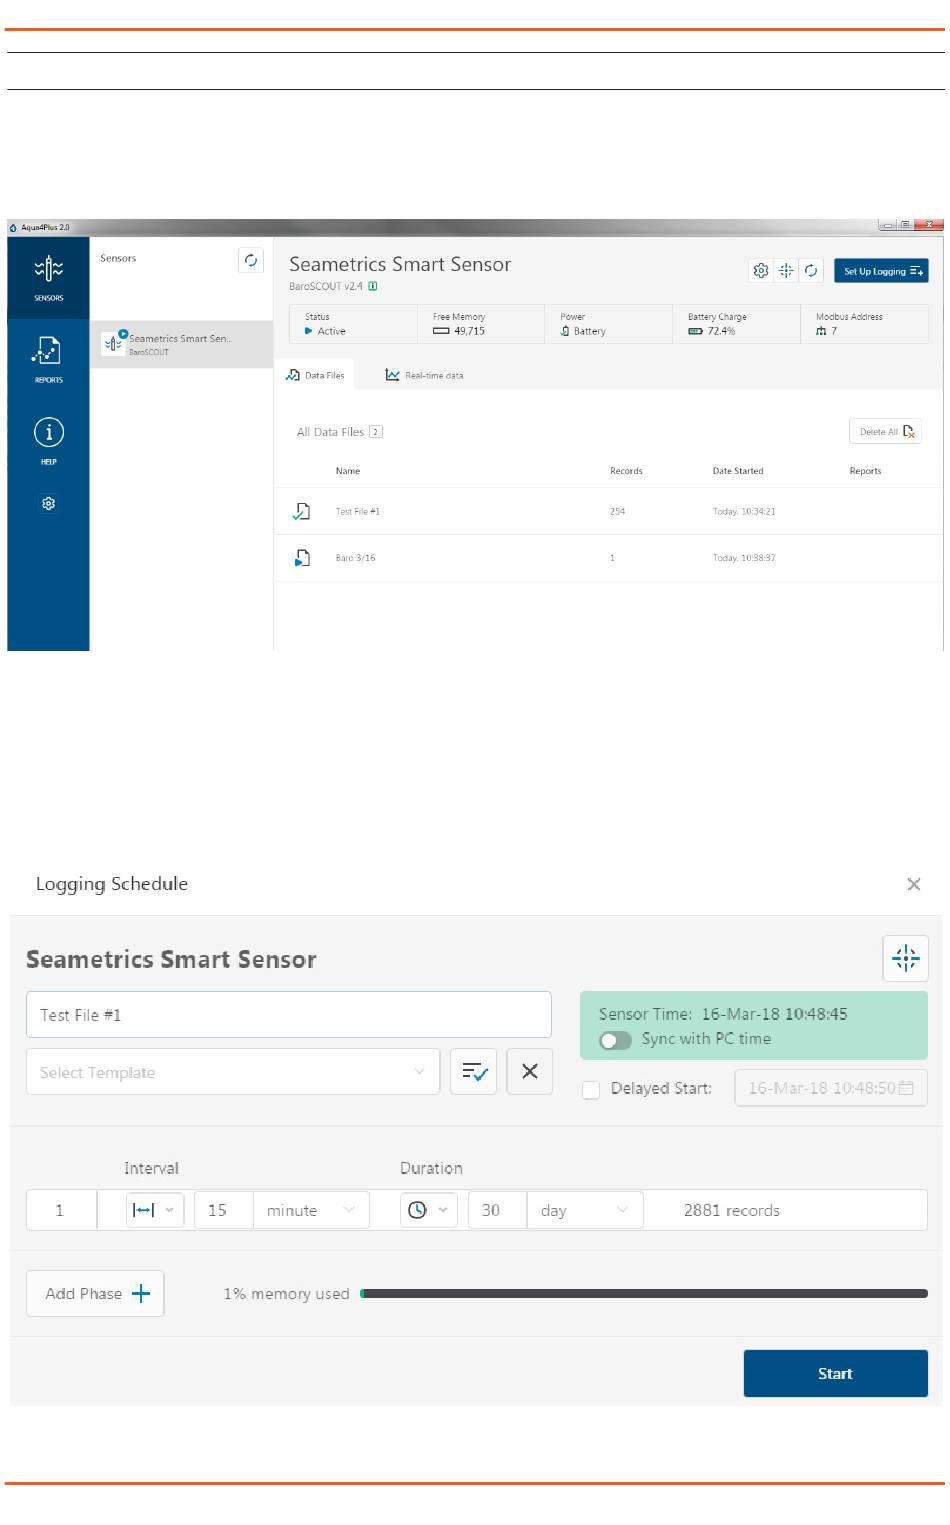Click the Modbus Address value '7'
The width and height of the screenshot is (950, 1525).
(x=834, y=331)
